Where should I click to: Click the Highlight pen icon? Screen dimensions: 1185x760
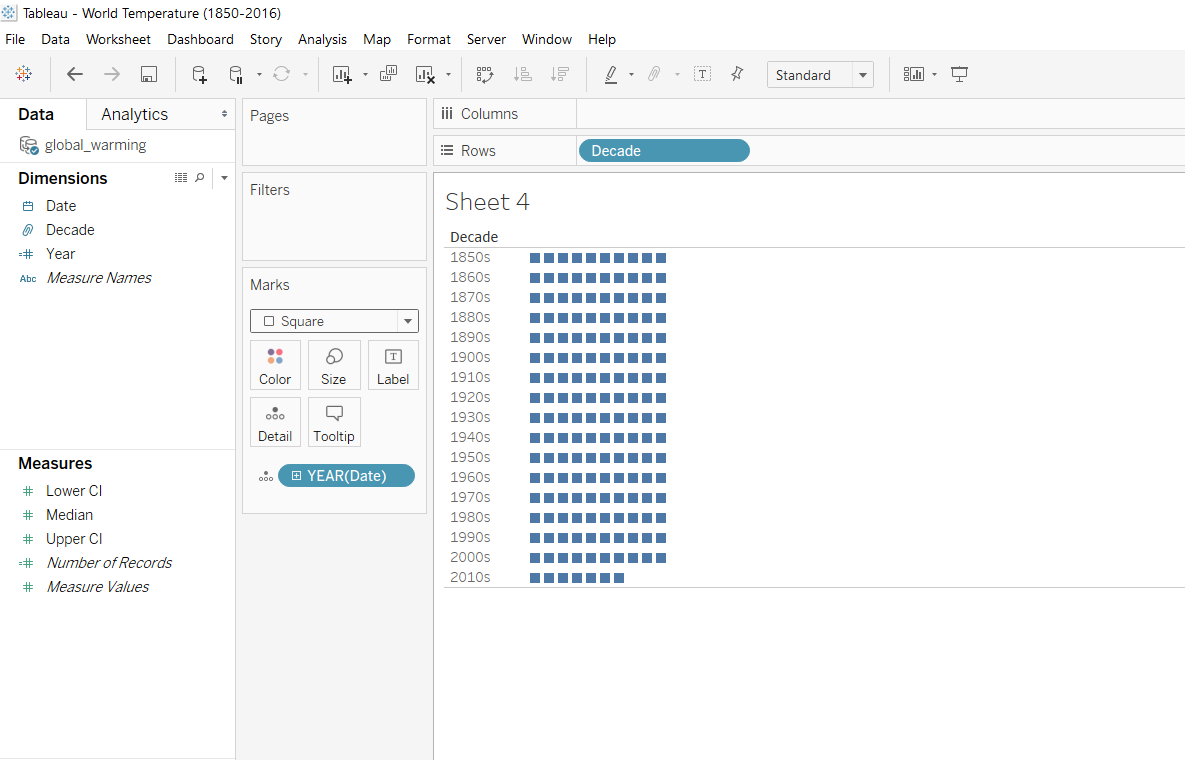(x=611, y=74)
